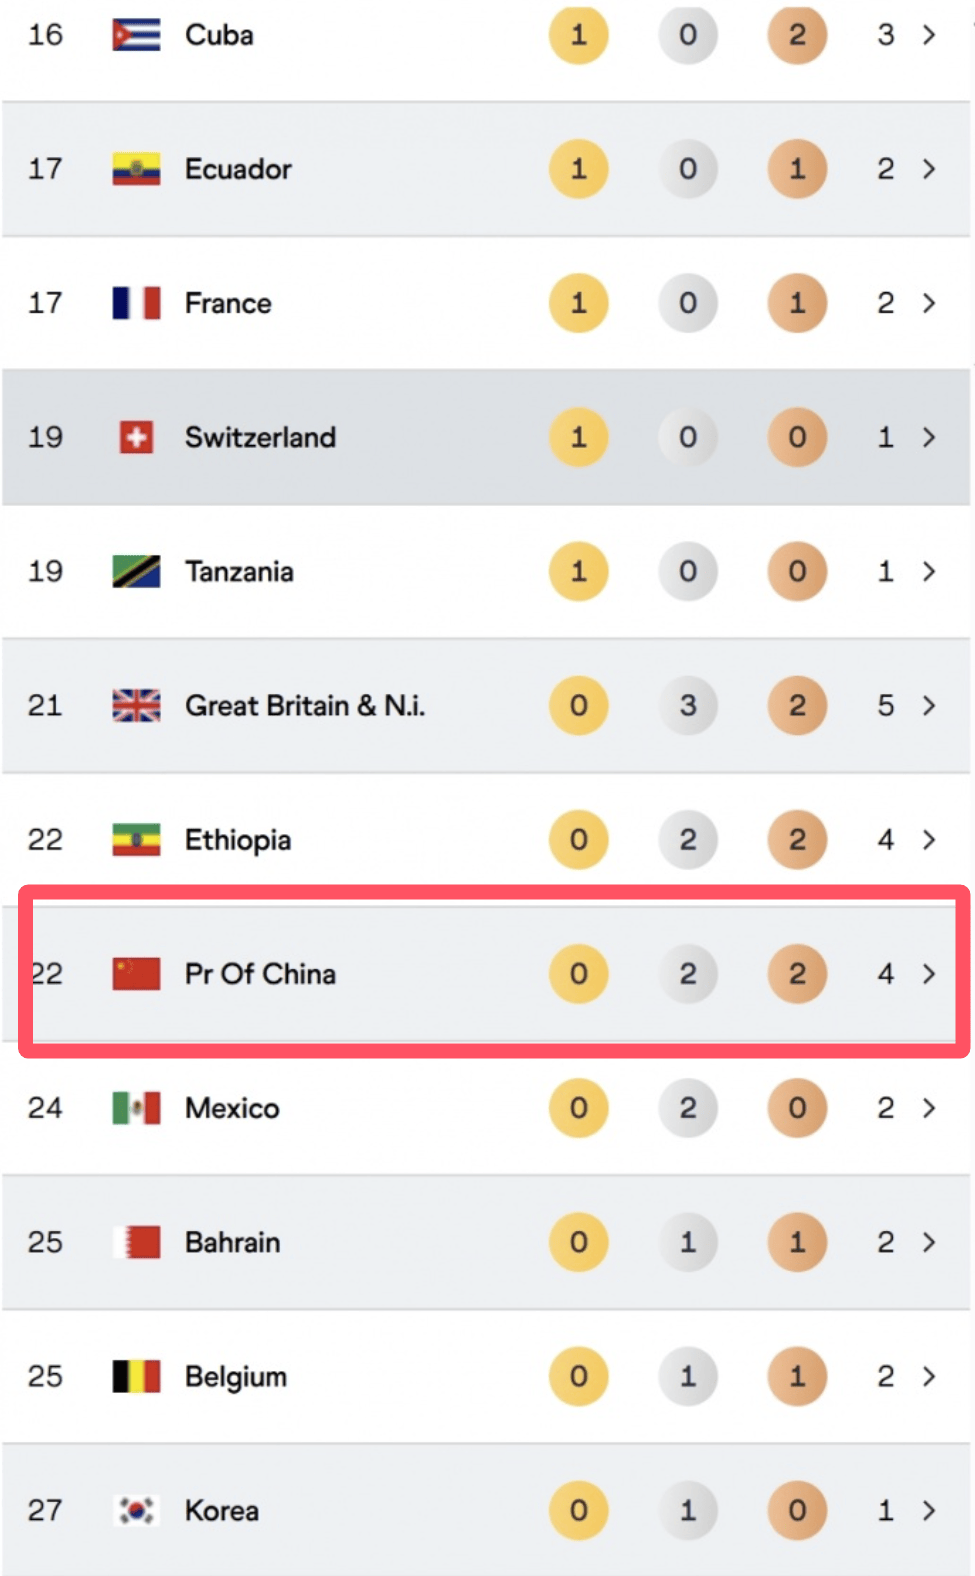Screen dimensions: 975x1576
Task: Click the Tanzania flag icon
Action: pyautogui.click(x=136, y=571)
